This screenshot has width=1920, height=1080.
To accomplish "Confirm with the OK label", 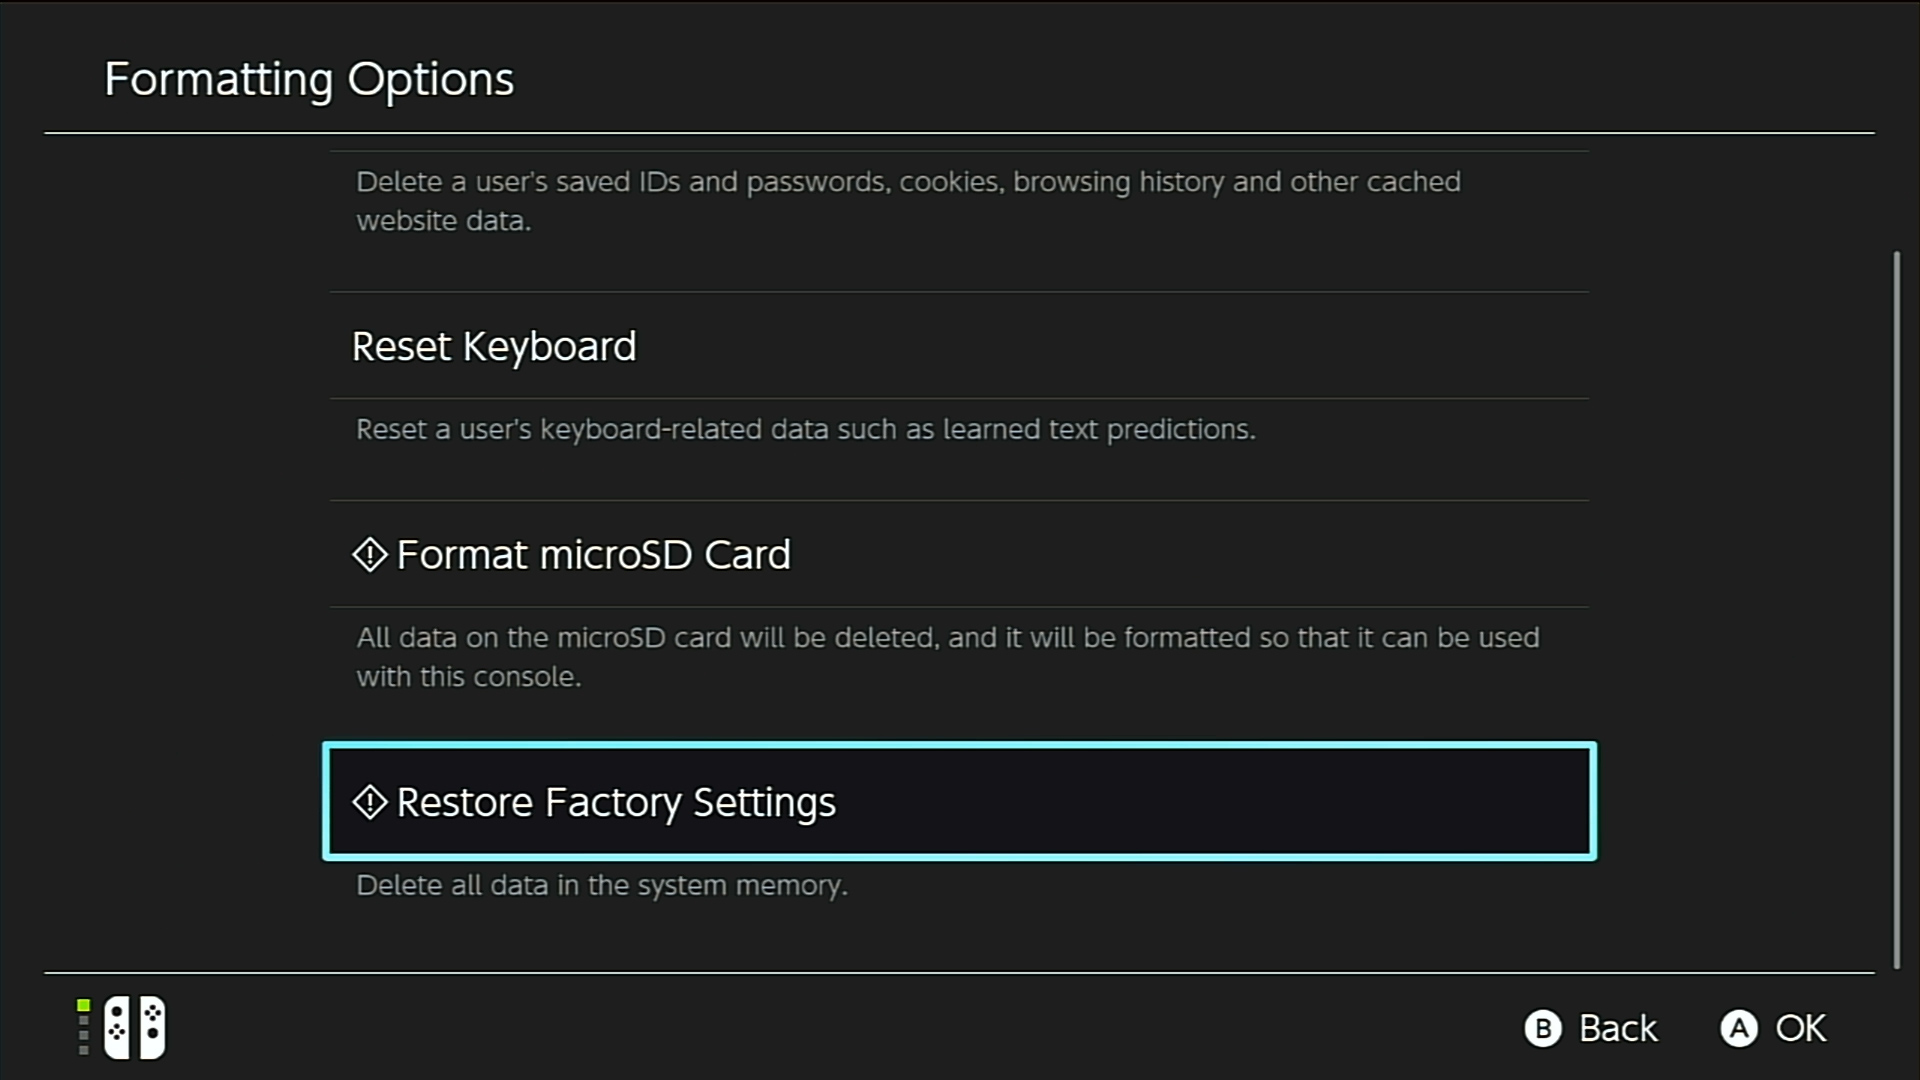I will [1800, 1028].
